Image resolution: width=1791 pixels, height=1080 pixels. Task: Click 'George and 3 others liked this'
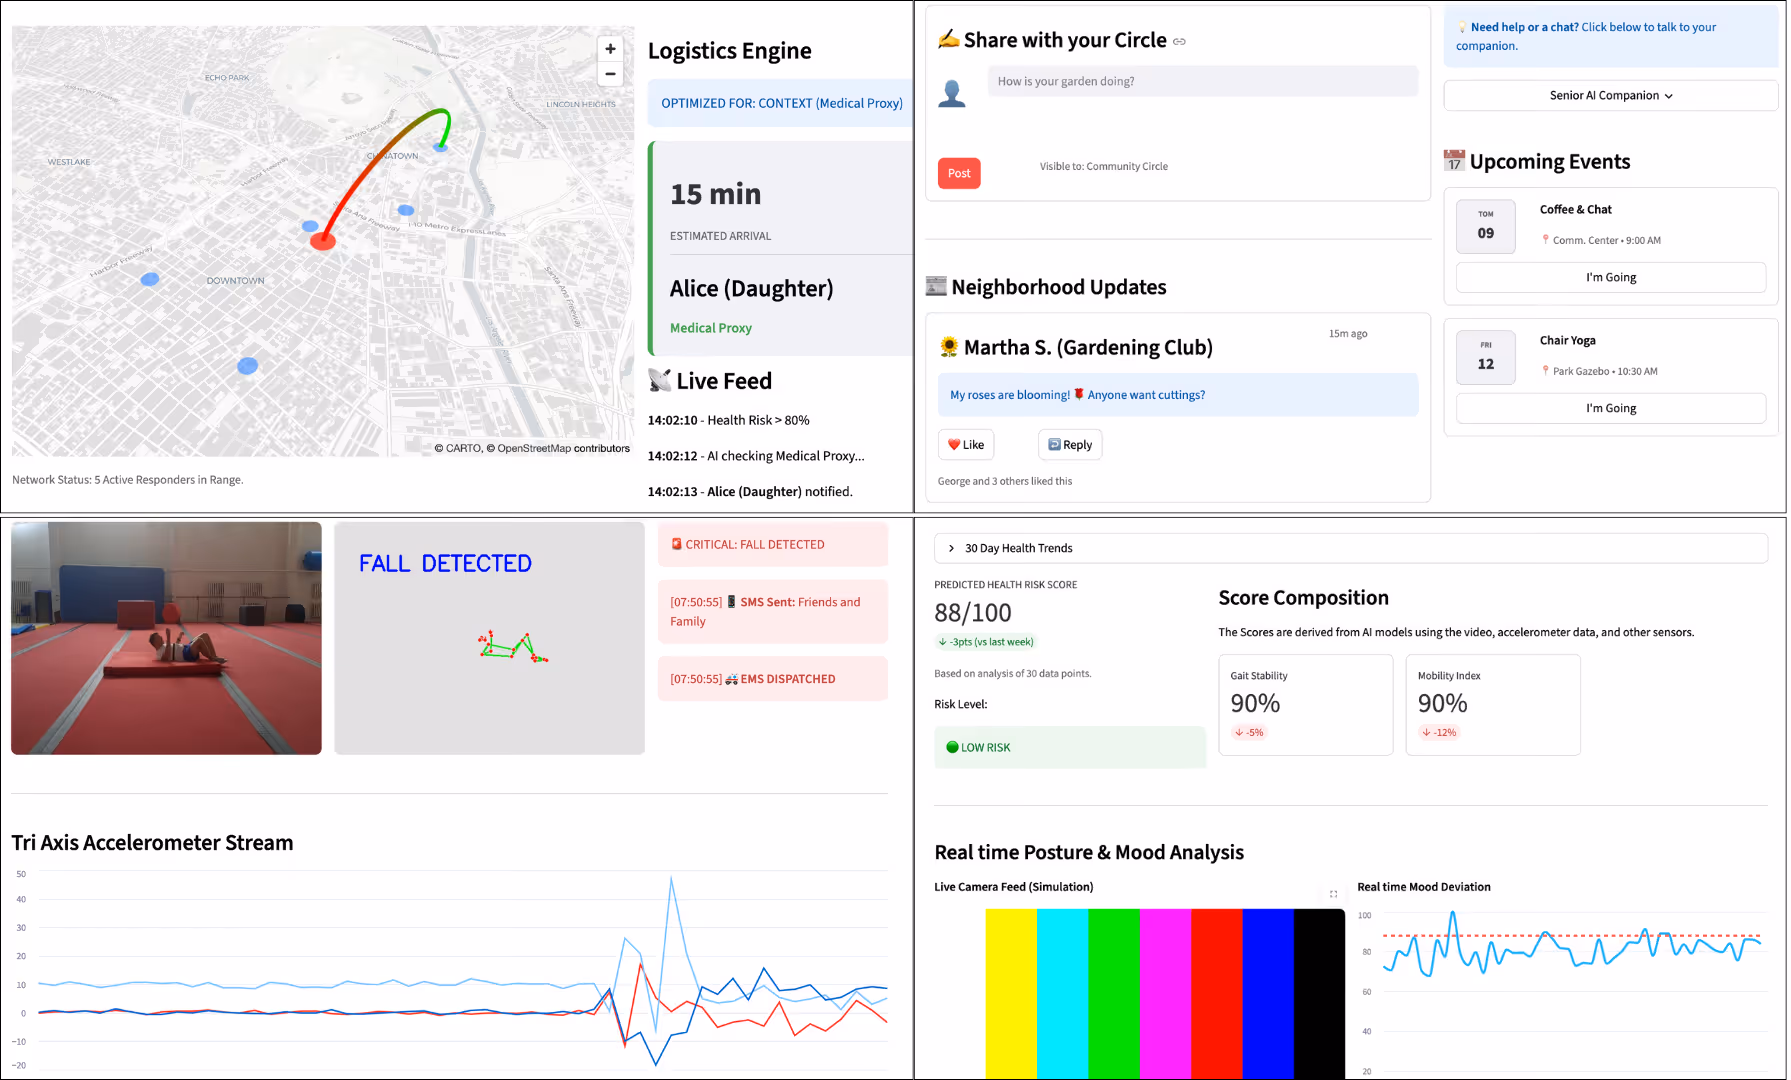click(x=1005, y=481)
